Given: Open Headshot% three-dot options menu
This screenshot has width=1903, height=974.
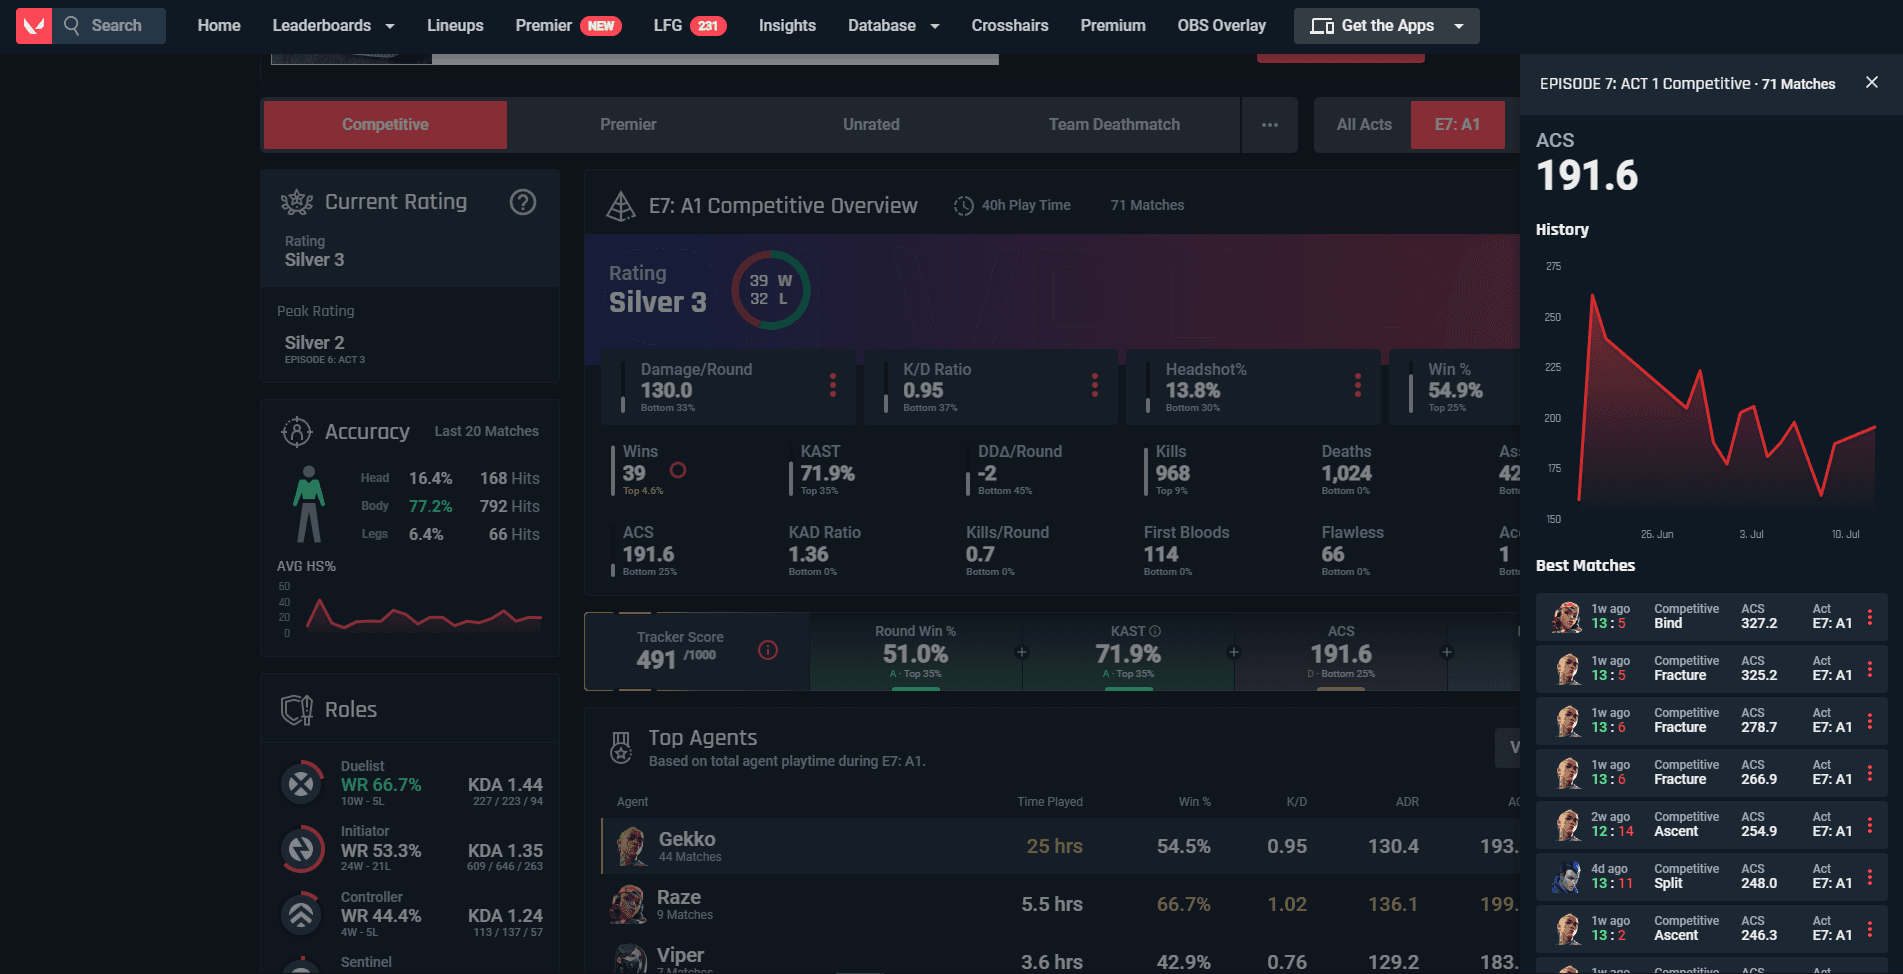Looking at the screenshot, I should pyautogui.click(x=1357, y=386).
